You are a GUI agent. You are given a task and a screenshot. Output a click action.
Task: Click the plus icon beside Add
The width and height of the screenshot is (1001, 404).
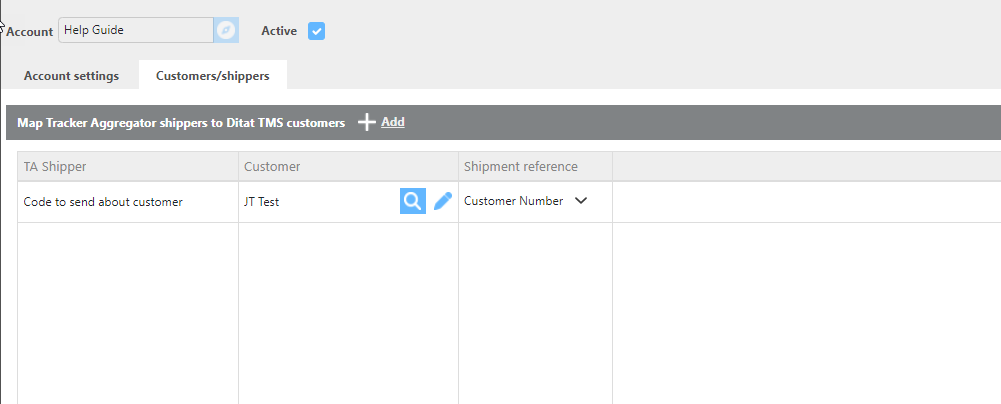click(366, 122)
